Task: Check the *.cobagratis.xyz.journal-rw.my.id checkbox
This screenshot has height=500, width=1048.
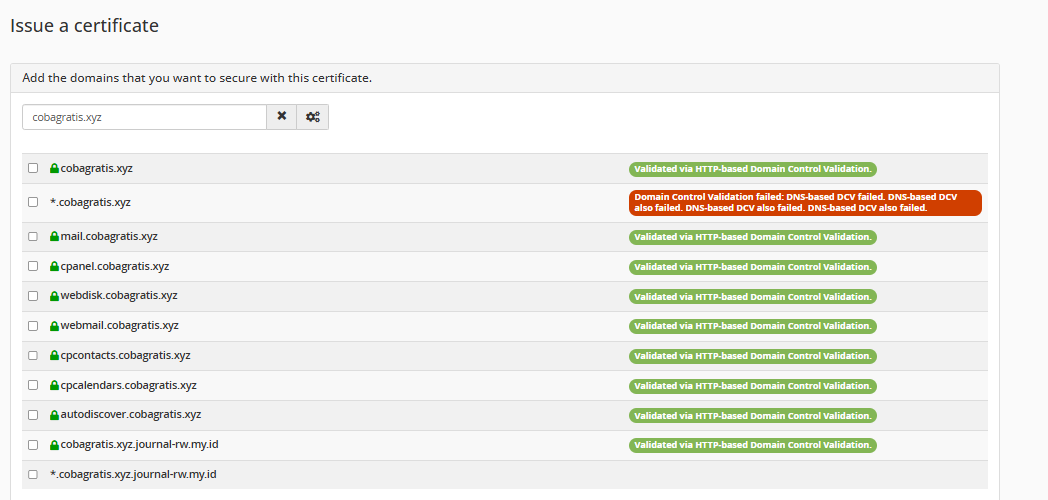Action: pyautogui.click(x=33, y=474)
